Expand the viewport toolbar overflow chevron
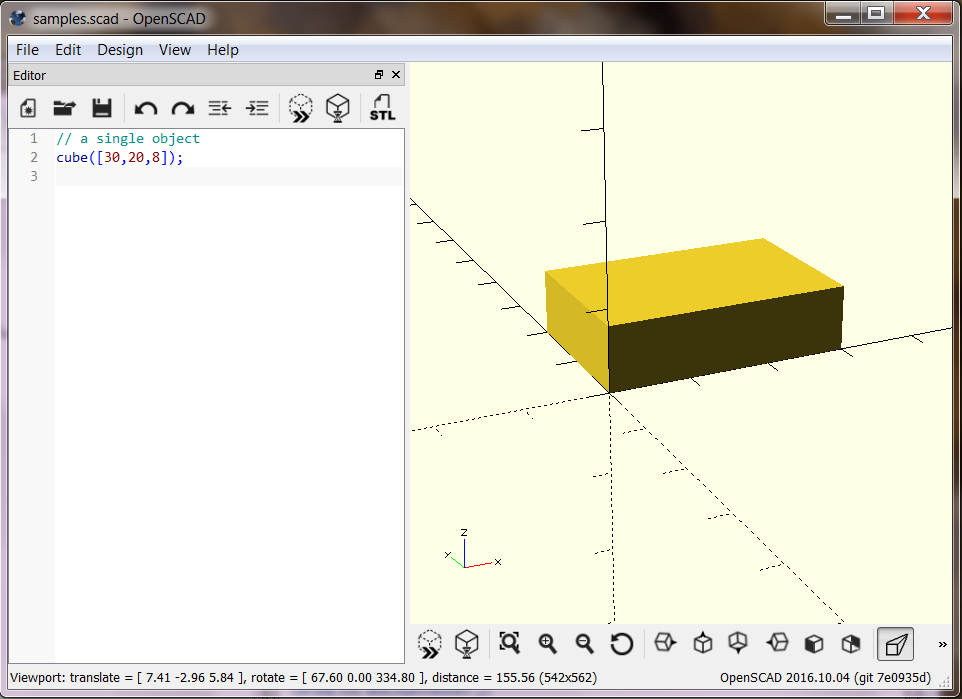Image resolution: width=962 pixels, height=699 pixels. [x=942, y=644]
